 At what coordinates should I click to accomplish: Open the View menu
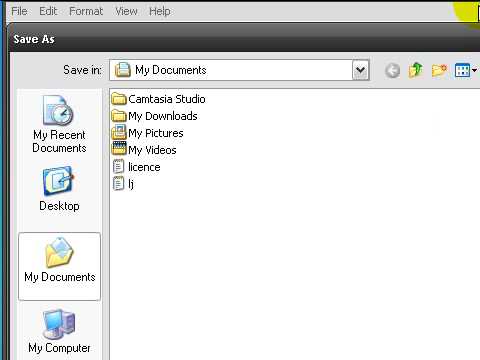[126, 11]
